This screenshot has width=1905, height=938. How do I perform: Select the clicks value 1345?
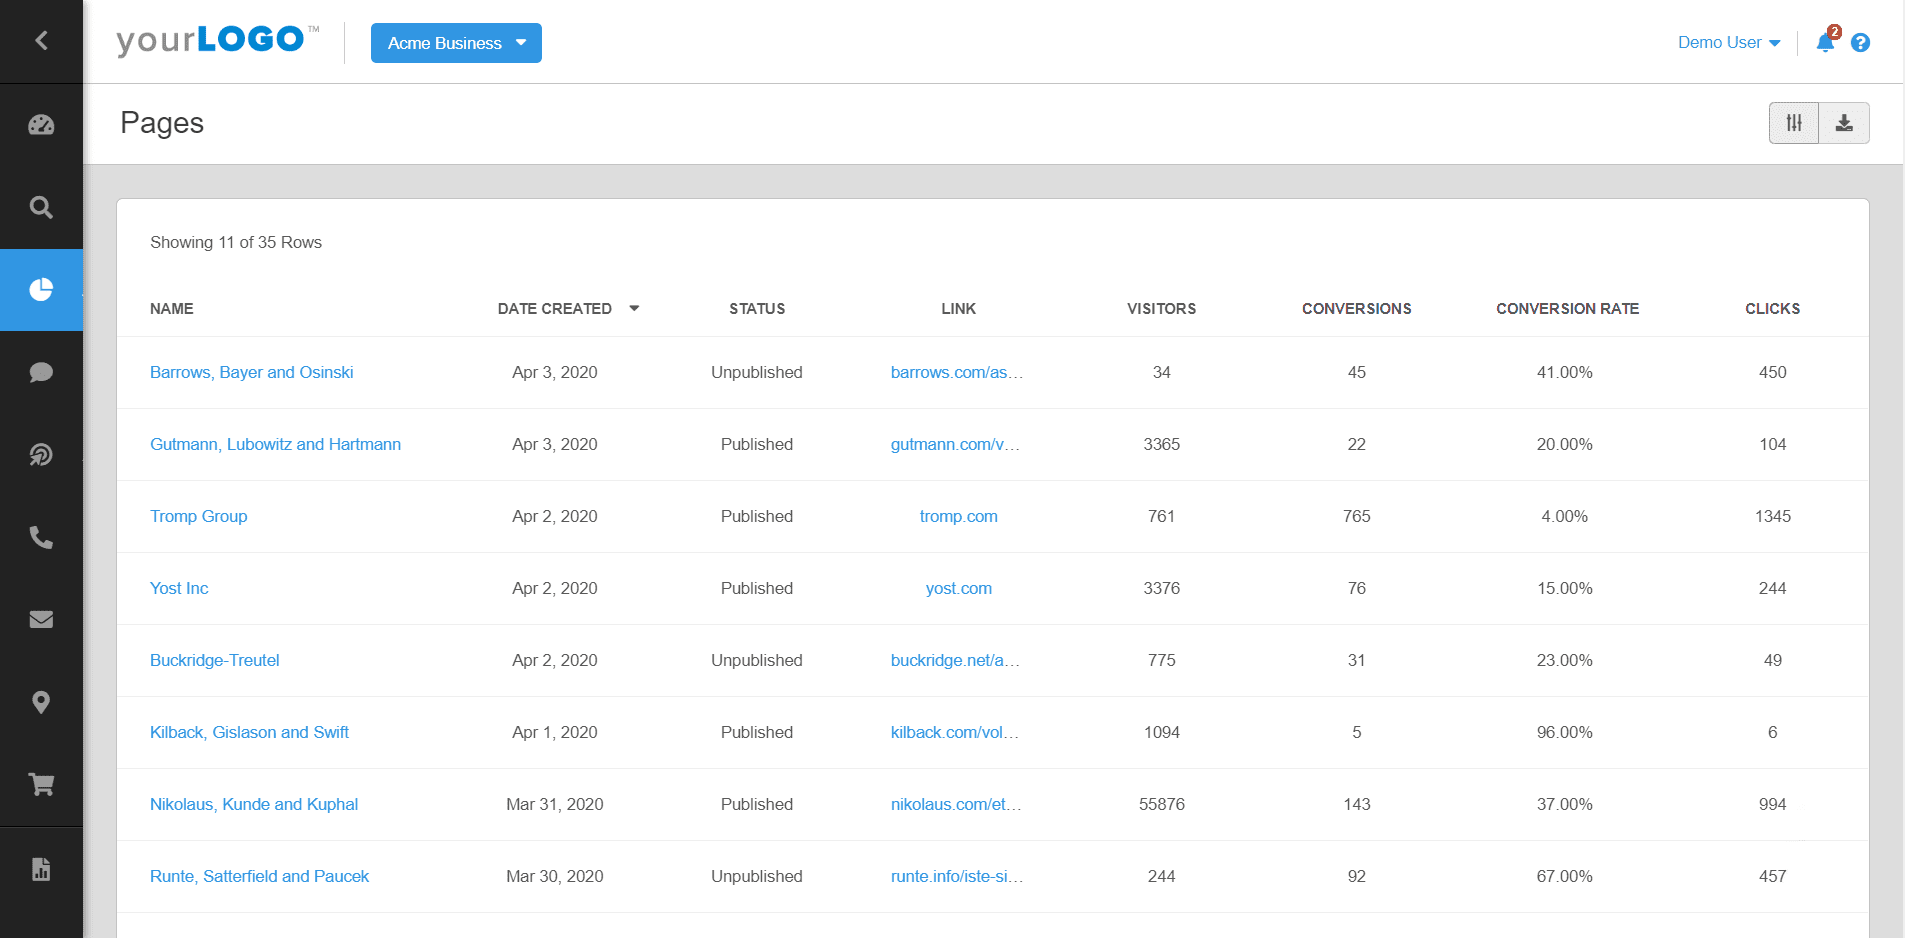pyautogui.click(x=1772, y=516)
